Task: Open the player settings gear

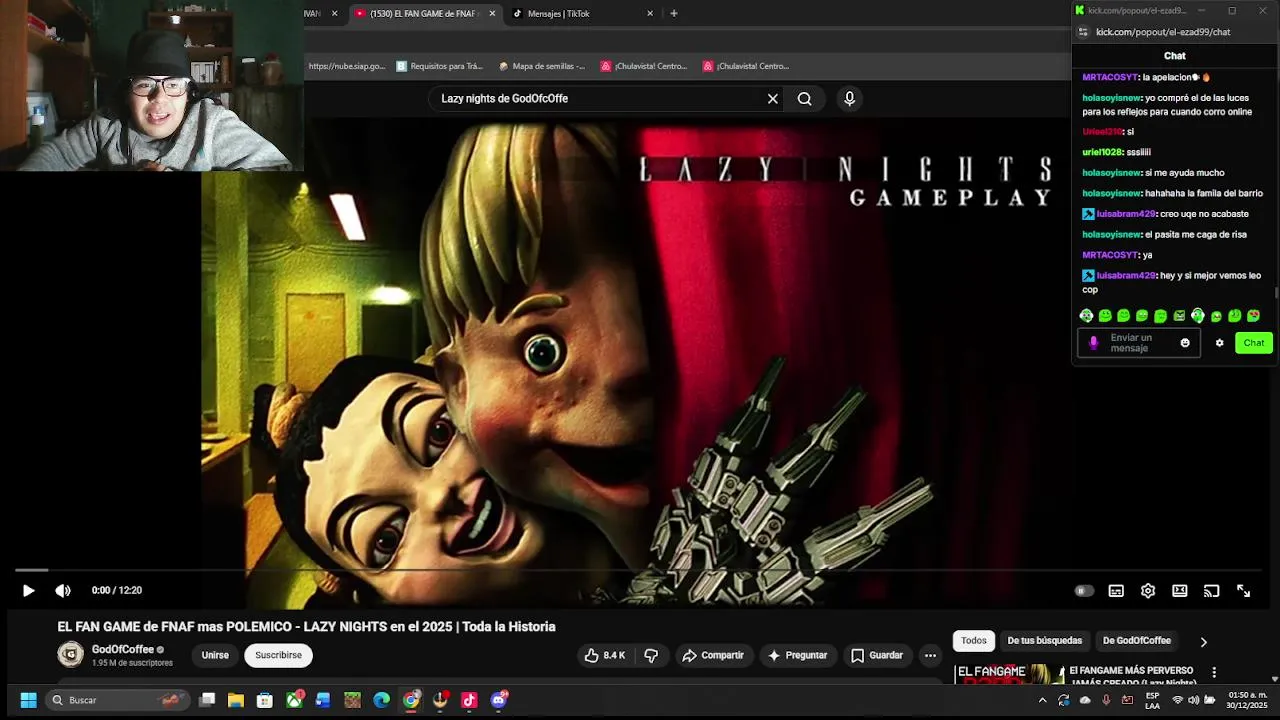Action: click(x=1148, y=591)
